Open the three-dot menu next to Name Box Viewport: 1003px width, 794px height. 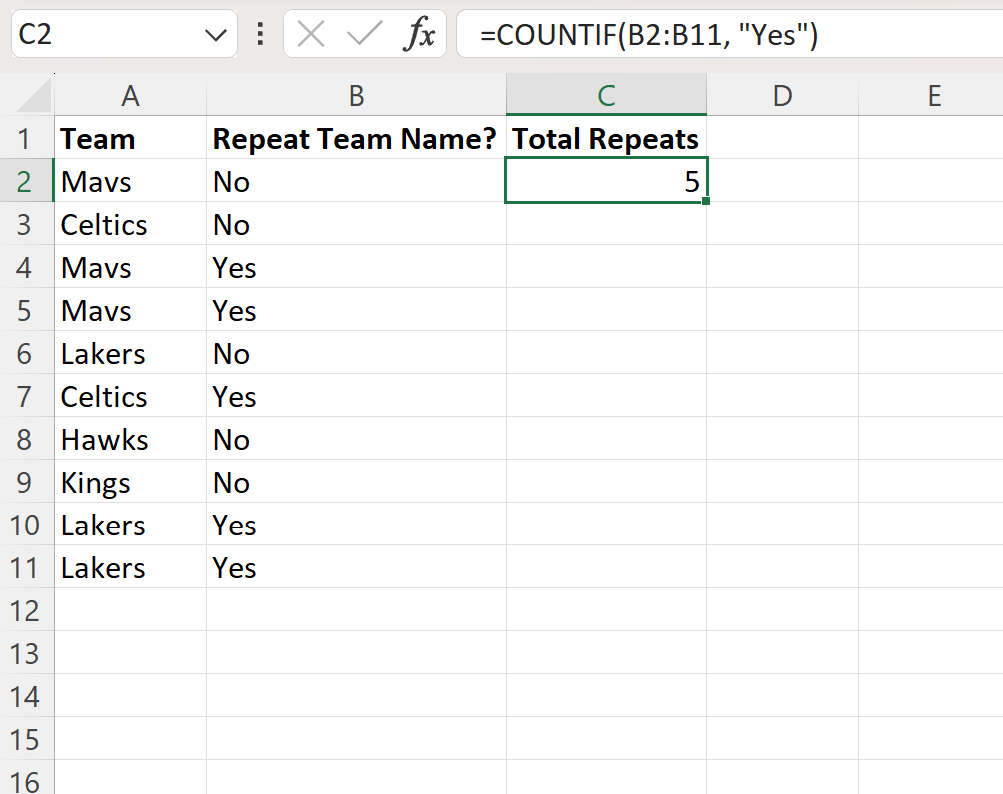(x=259, y=34)
